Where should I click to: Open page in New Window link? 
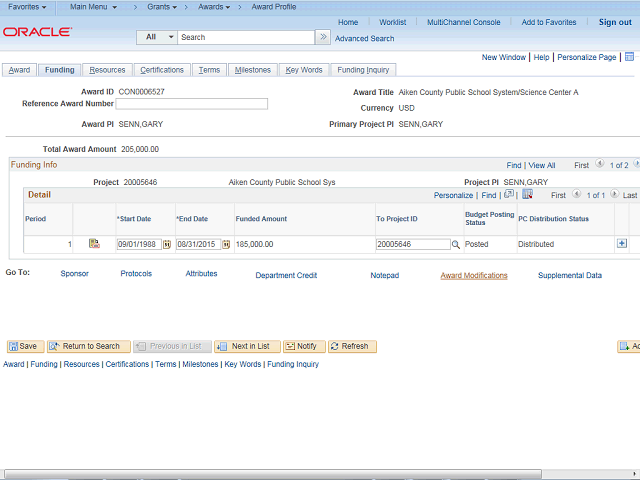tap(503, 57)
